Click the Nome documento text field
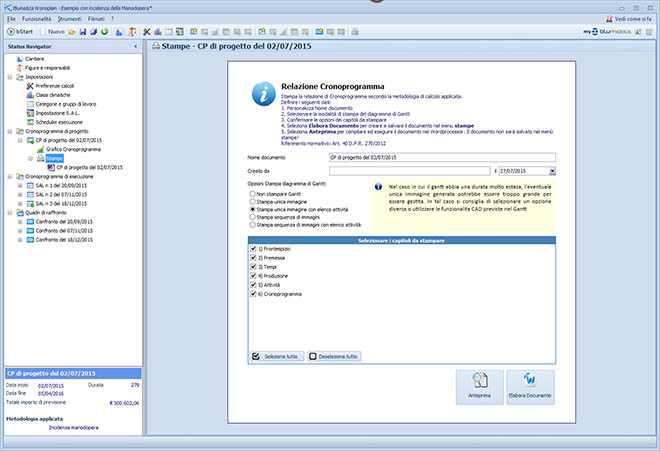The width and height of the screenshot is (660, 451). coord(441,157)
